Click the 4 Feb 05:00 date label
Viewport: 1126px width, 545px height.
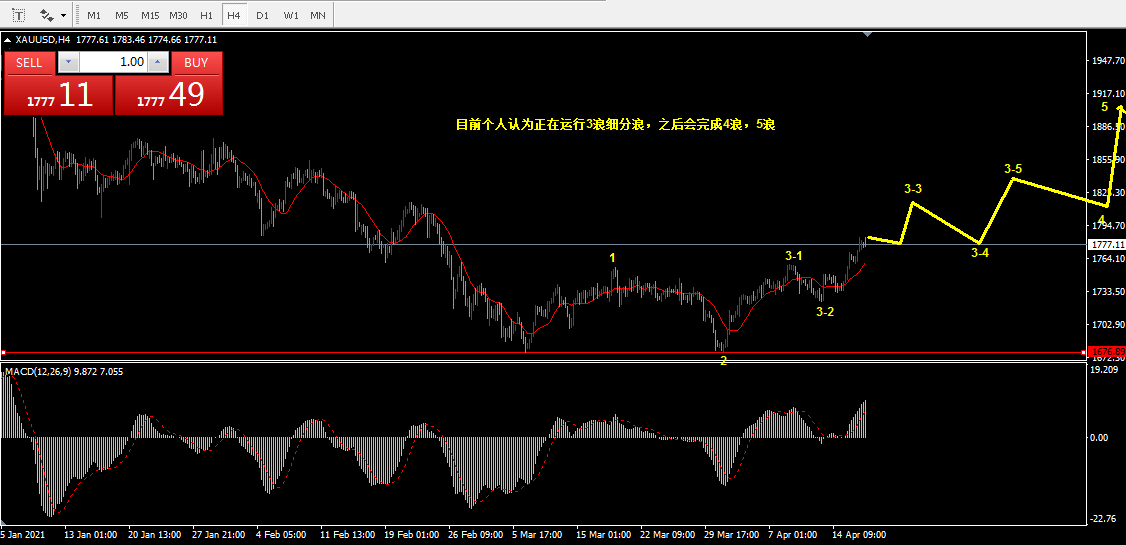pyautogui.click(x=282, y=535)
